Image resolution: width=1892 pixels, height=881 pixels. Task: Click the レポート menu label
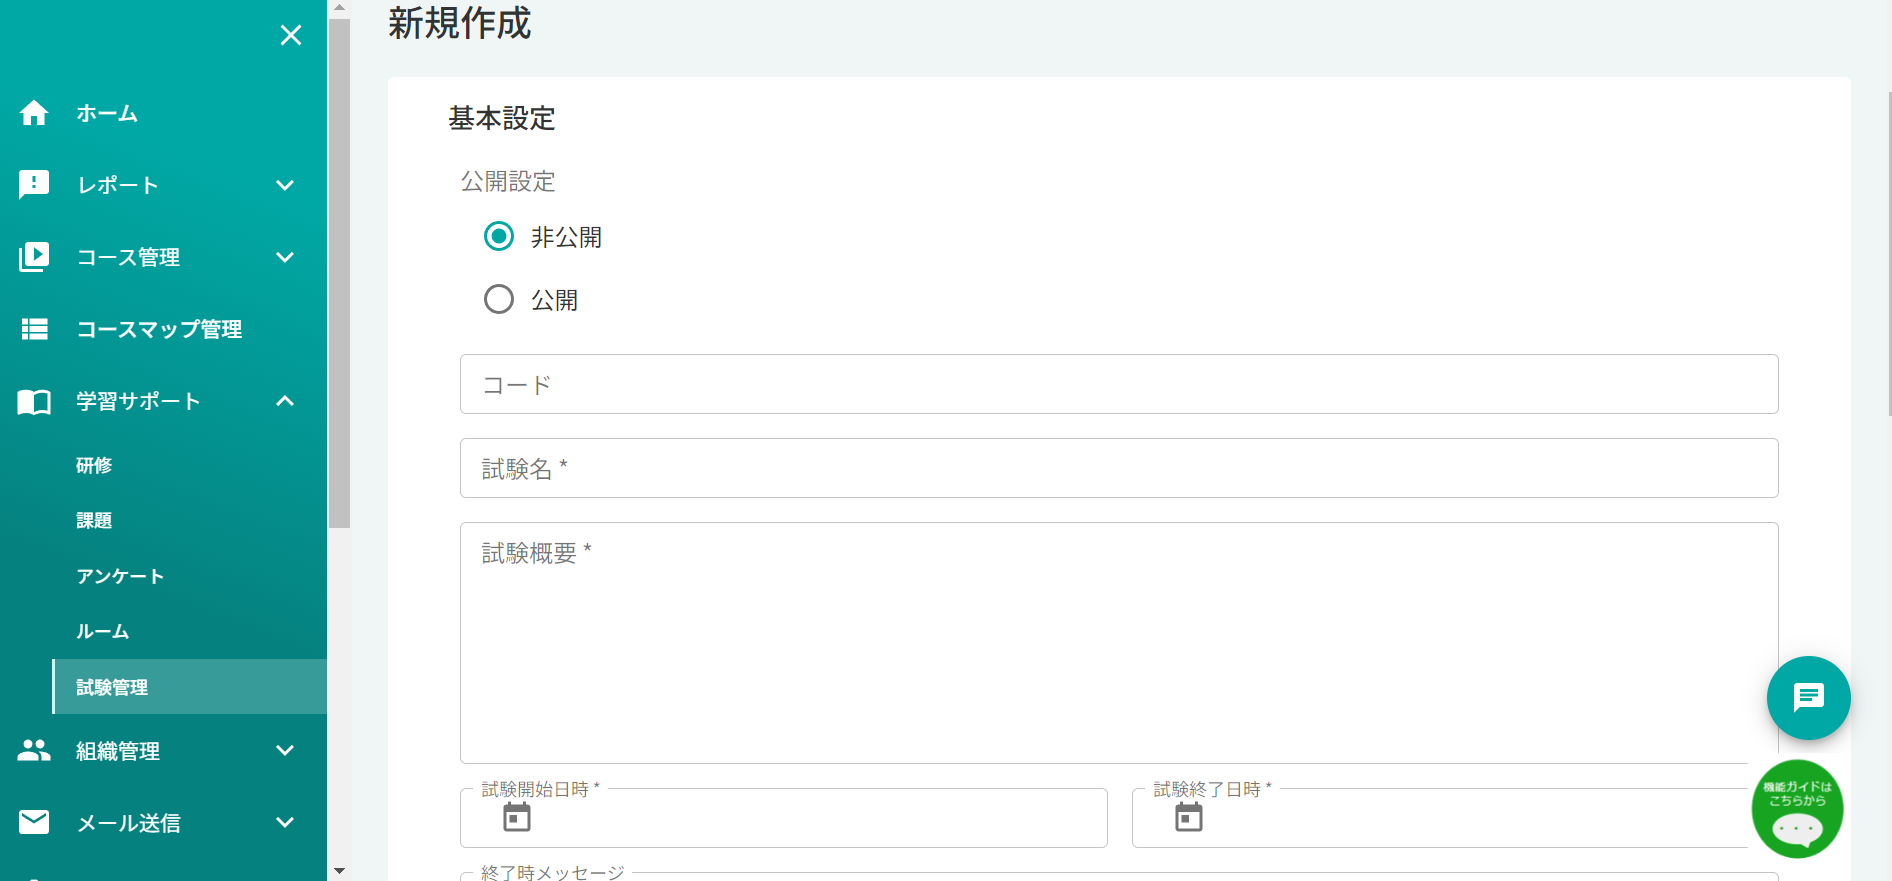[x=118, y=185]
